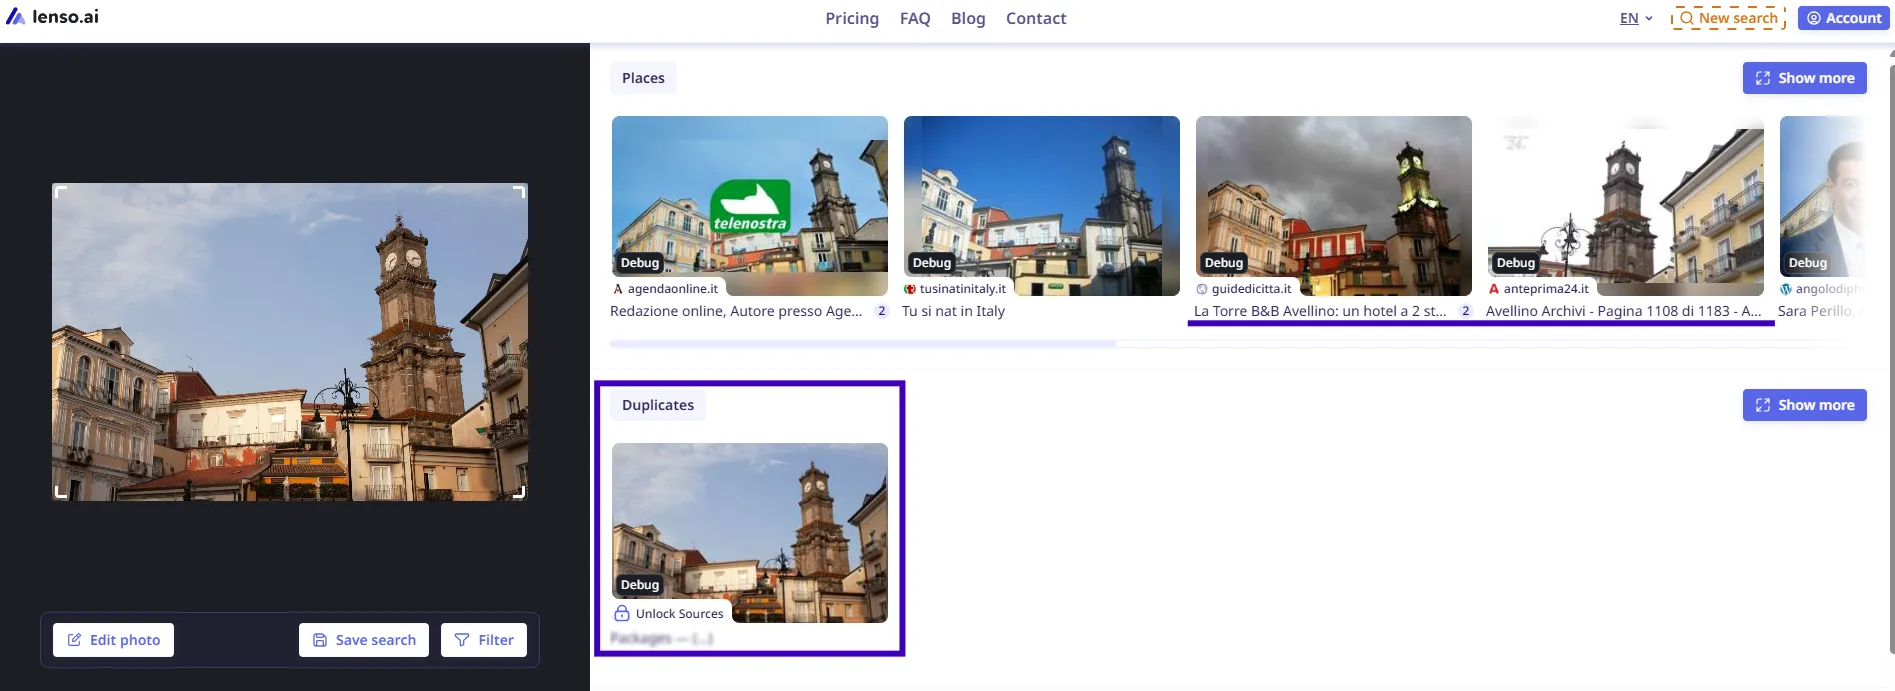Click the pencil icon in Edit photo
Image resolution: width=1895 pixels, height=691 pixels.
74,640
